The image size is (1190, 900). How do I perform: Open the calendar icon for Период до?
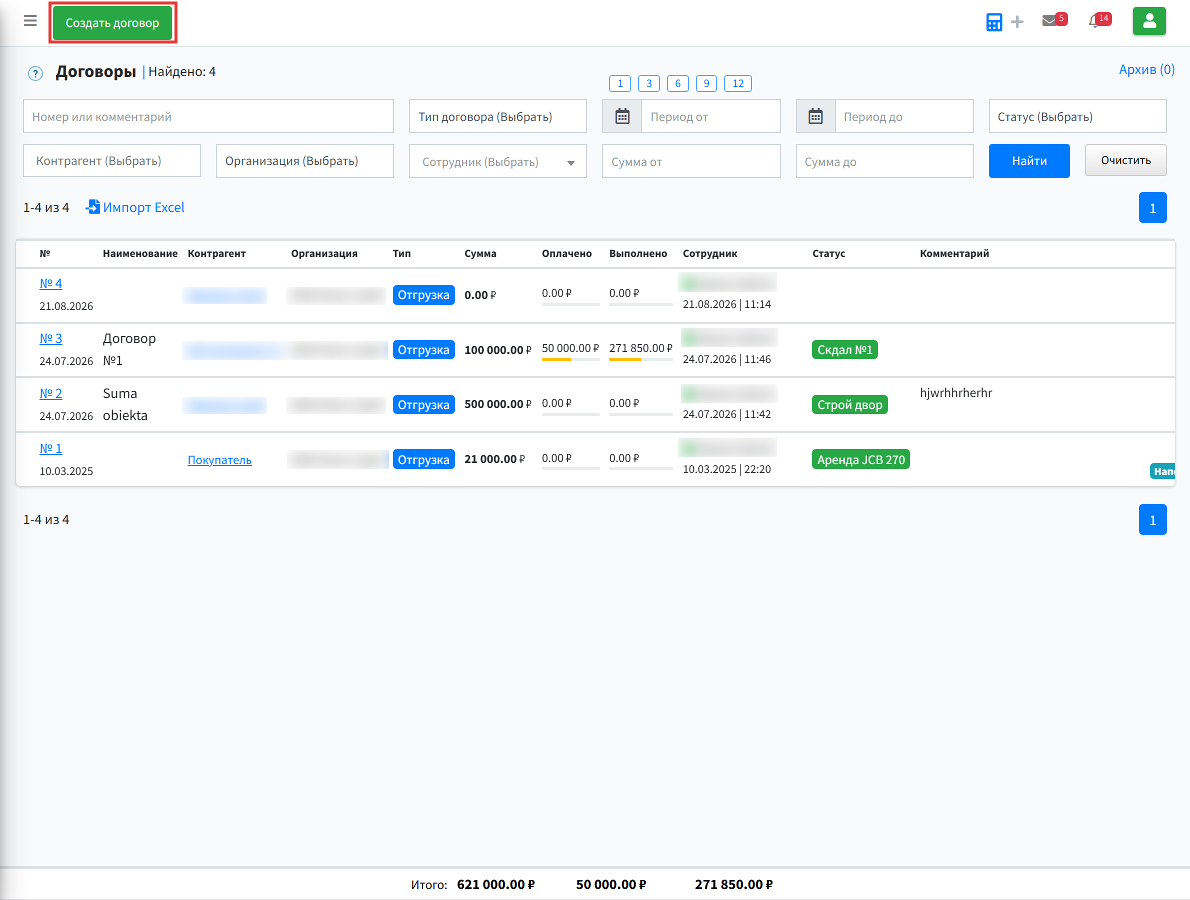pyautogui.click(x=815, y=116)
